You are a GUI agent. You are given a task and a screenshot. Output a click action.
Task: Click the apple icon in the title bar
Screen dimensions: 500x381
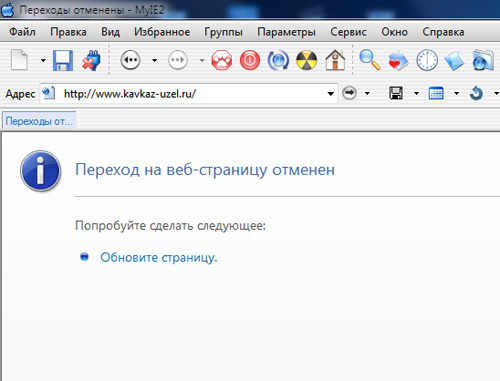[8, 9]
